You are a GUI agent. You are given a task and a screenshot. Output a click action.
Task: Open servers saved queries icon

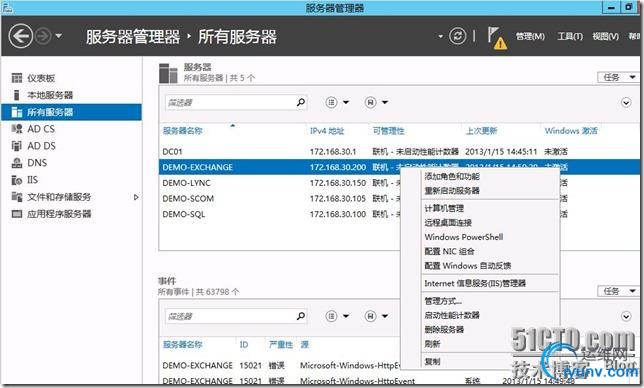point(370,102)
